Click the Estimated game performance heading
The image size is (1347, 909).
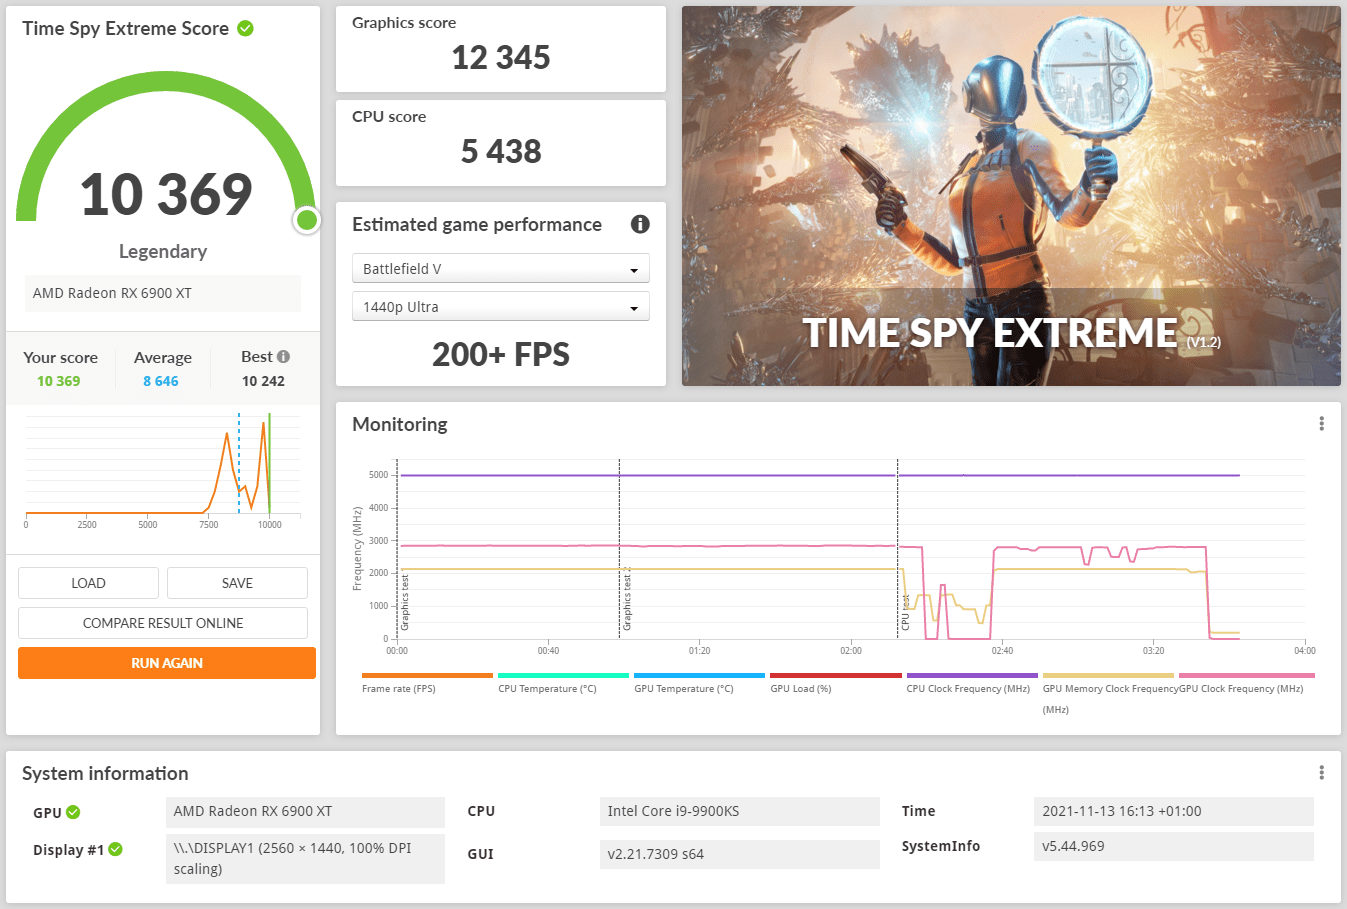point(477,224)
